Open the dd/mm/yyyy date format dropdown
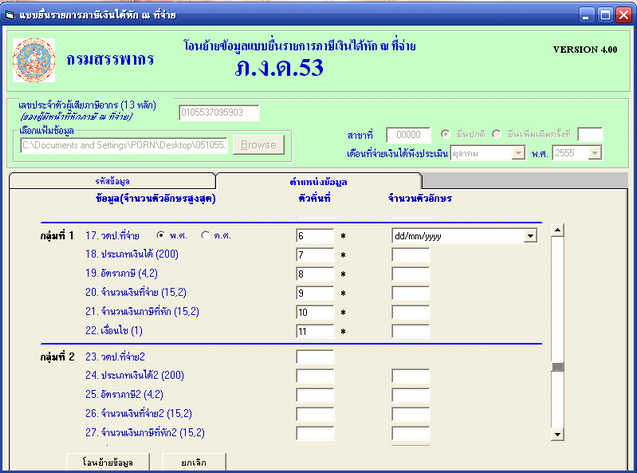 (530, 236)
